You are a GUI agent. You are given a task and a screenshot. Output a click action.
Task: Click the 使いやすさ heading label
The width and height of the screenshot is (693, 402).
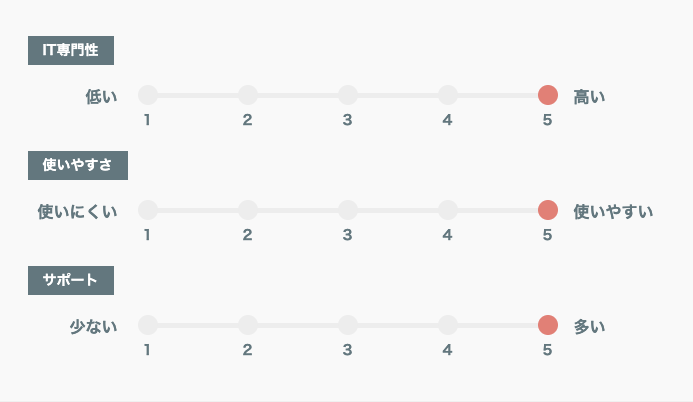(x=78, y=165)
